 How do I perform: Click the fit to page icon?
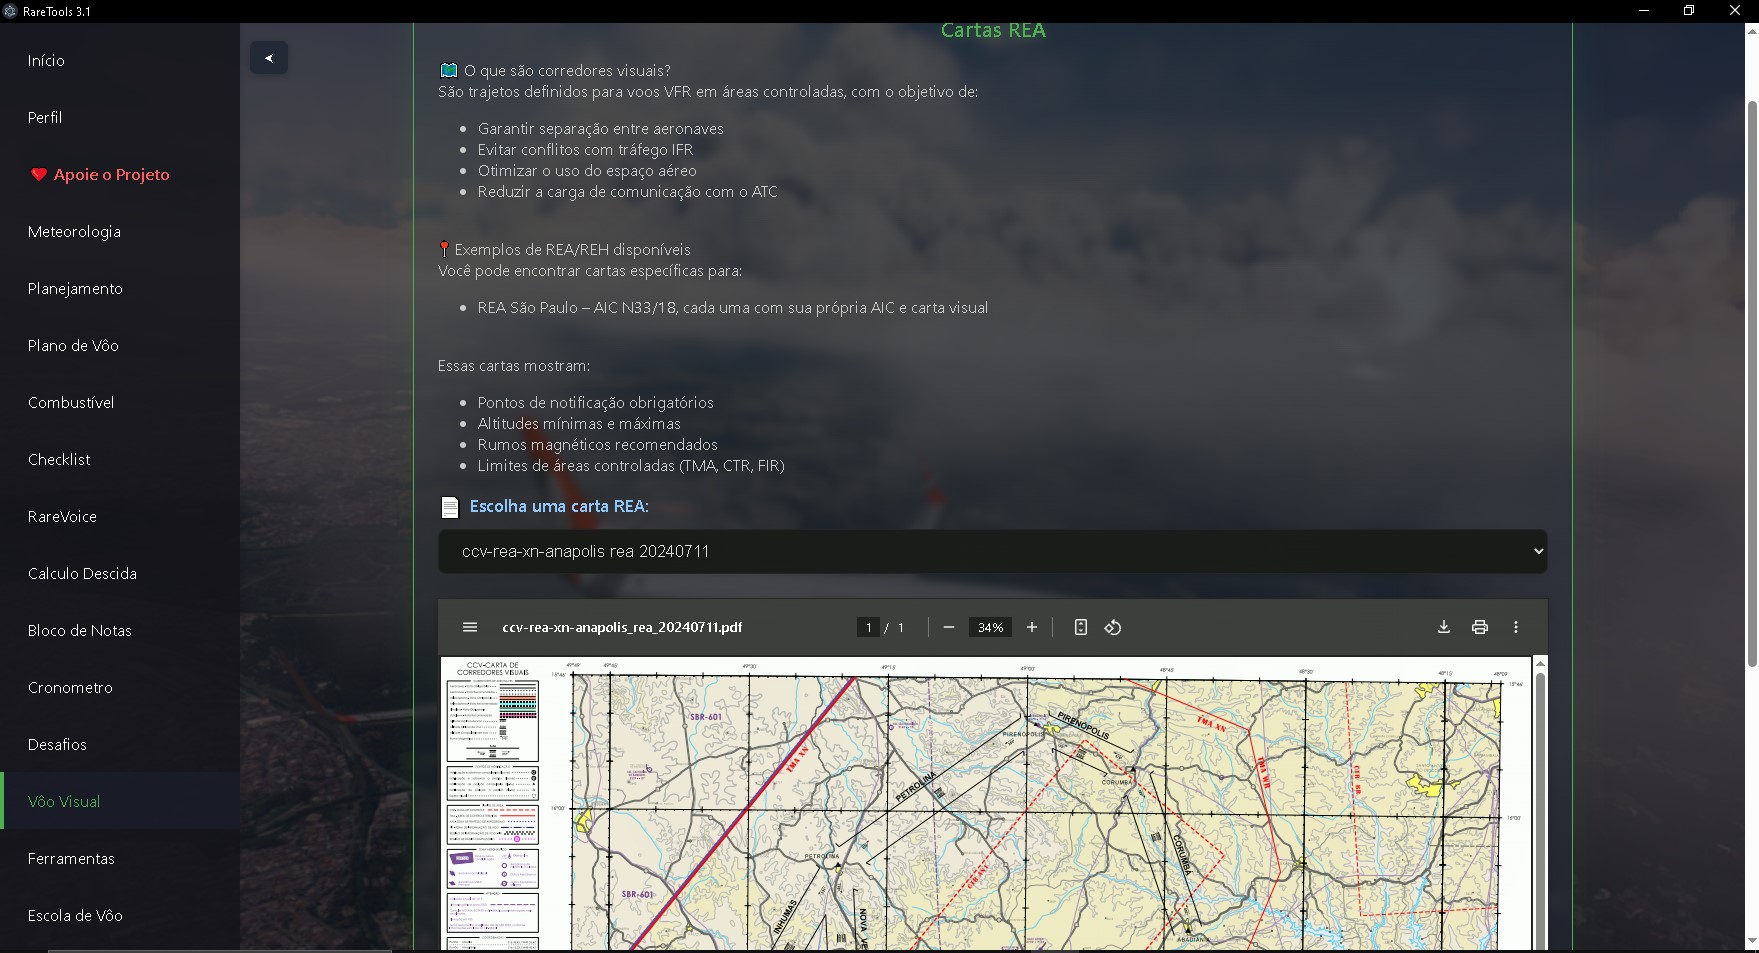tap(1080, 627)
